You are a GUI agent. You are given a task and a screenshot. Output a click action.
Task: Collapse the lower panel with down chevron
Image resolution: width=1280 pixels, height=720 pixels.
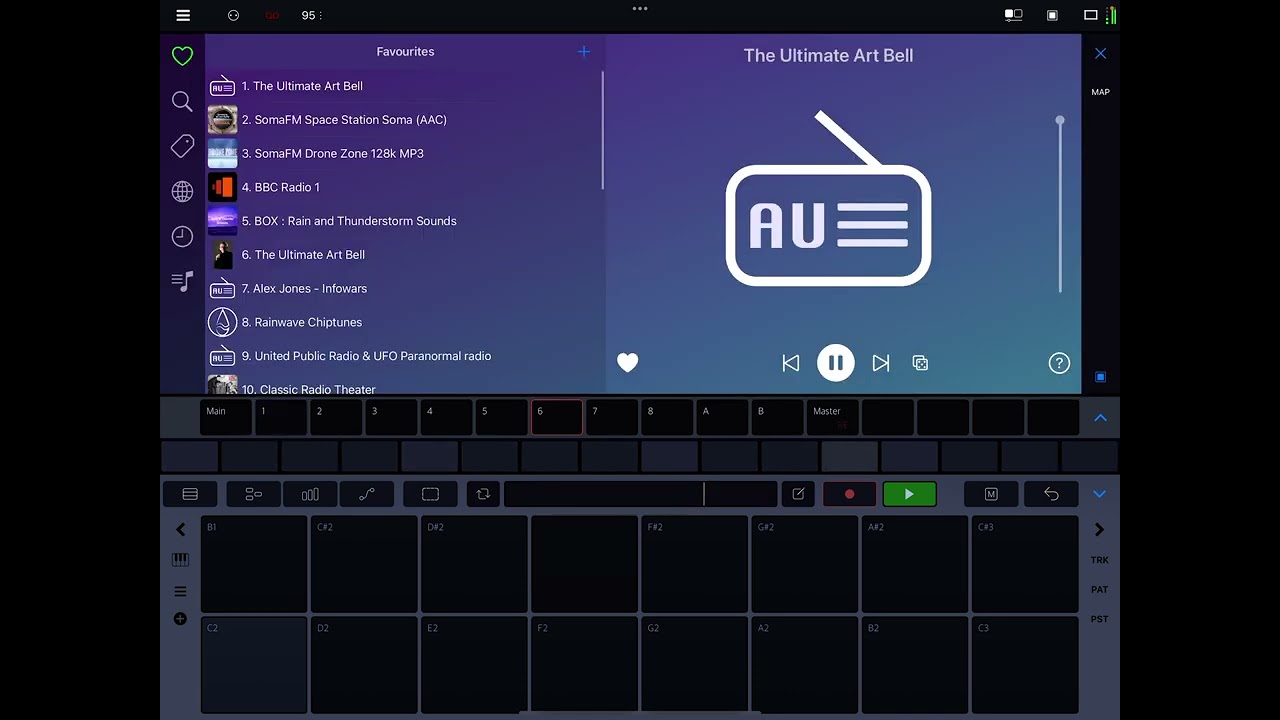click(x=1100, y=494)
